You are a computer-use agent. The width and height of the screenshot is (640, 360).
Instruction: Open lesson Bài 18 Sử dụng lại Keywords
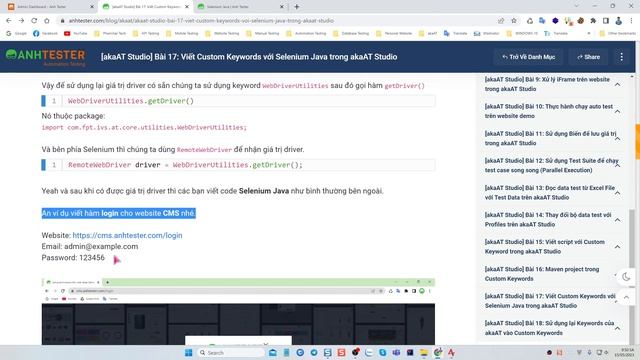[x=549, y=328]
